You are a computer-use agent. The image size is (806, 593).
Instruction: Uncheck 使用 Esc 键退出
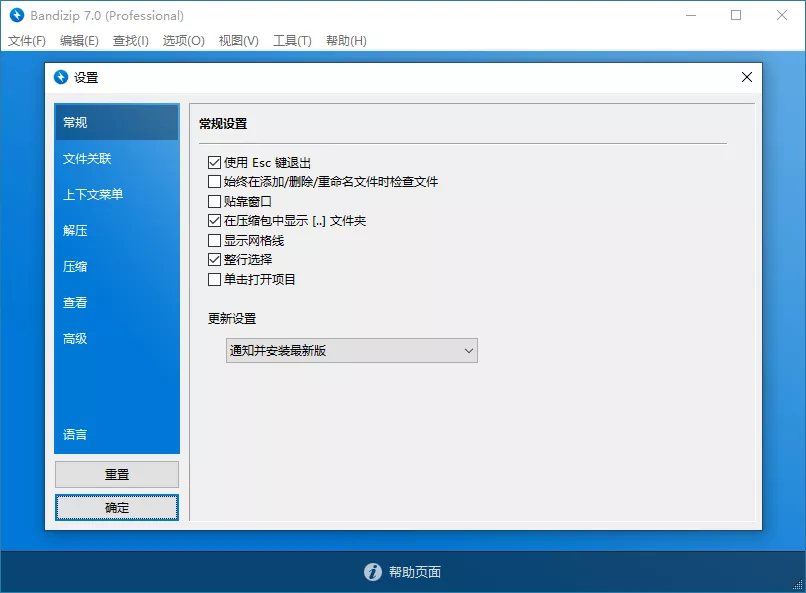click(216, 161)
